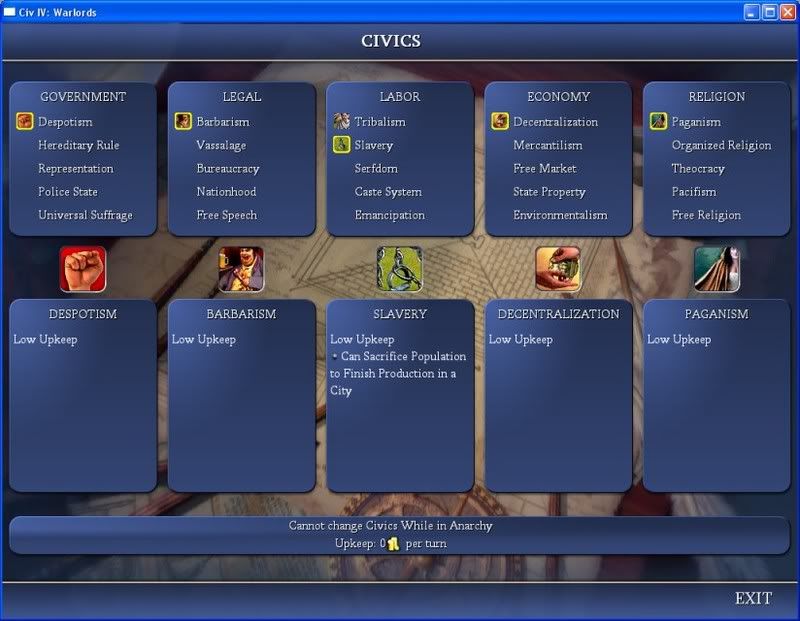Close the Civ IV: Warlords window
This screenshot has height=621, width=800.
(788, 12)
